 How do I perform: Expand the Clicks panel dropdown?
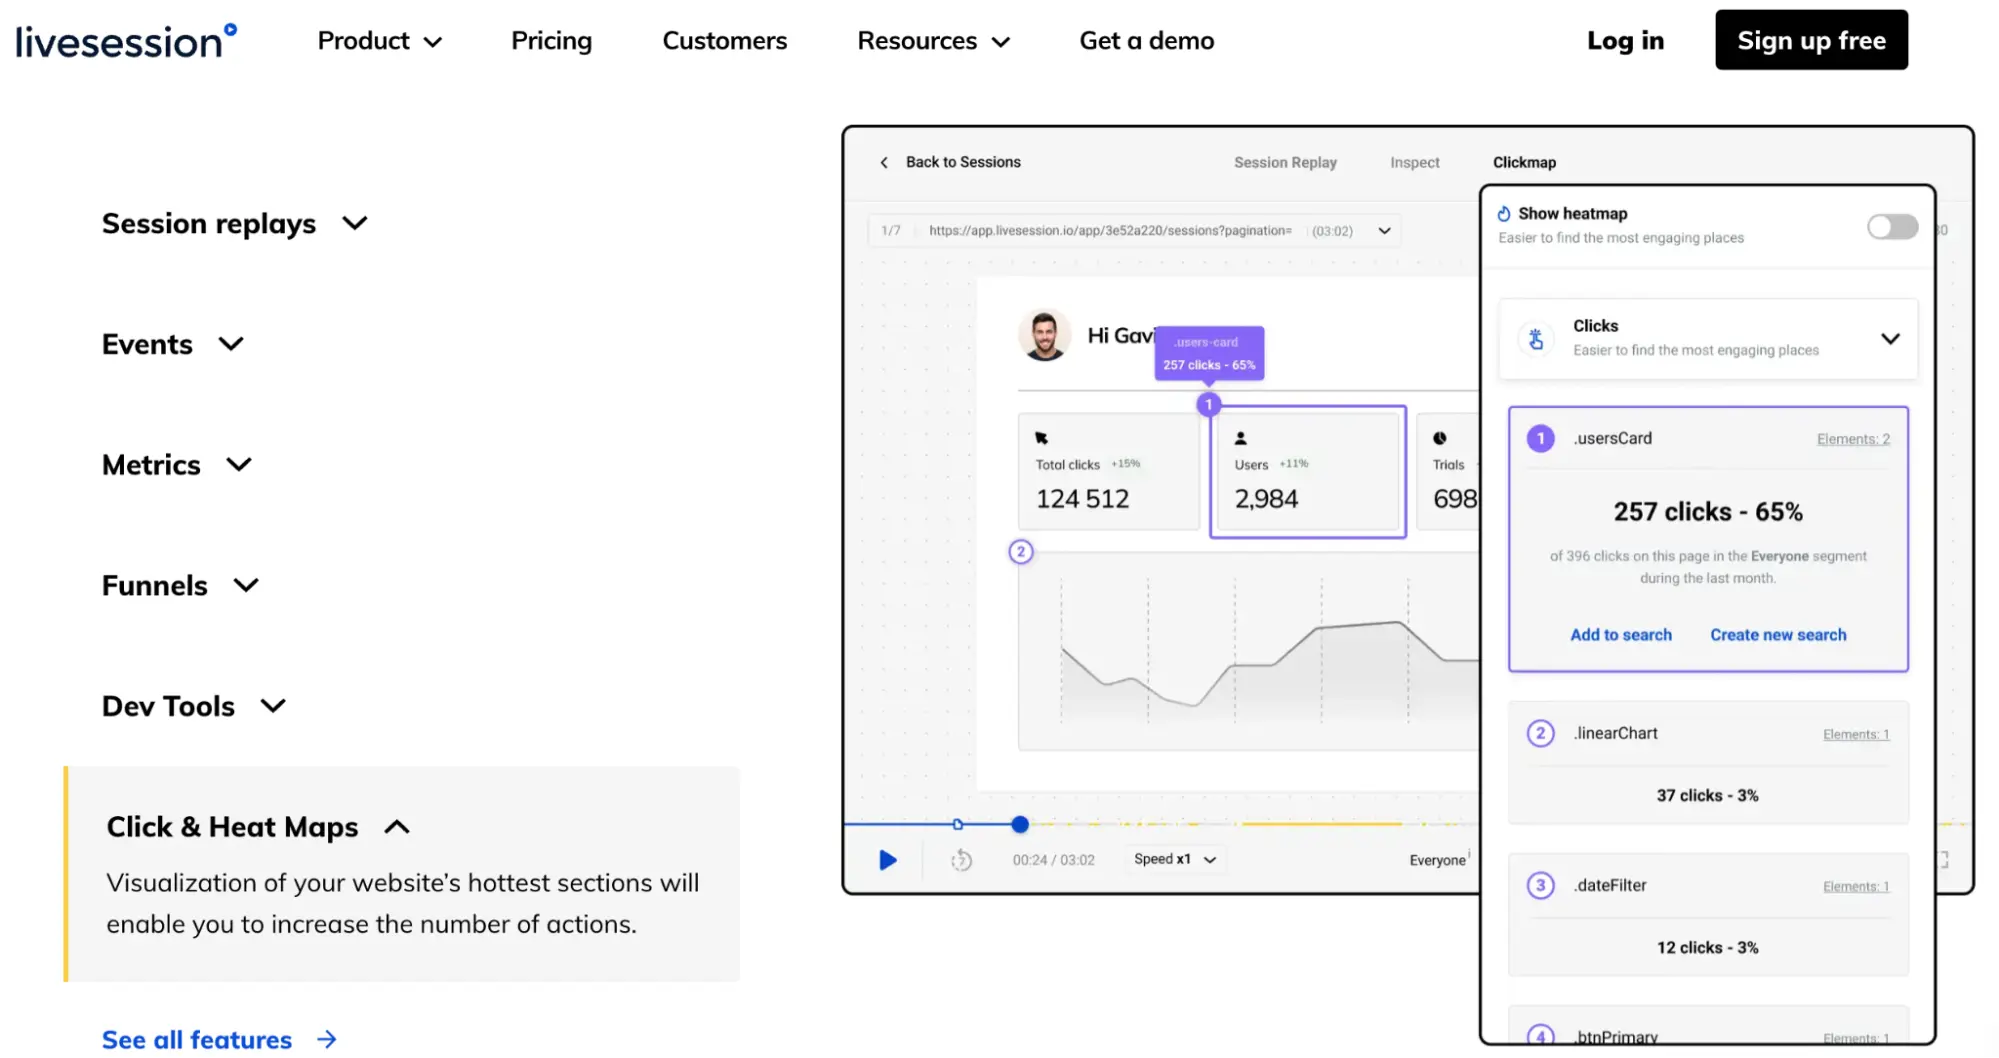tap(1890, 339)
